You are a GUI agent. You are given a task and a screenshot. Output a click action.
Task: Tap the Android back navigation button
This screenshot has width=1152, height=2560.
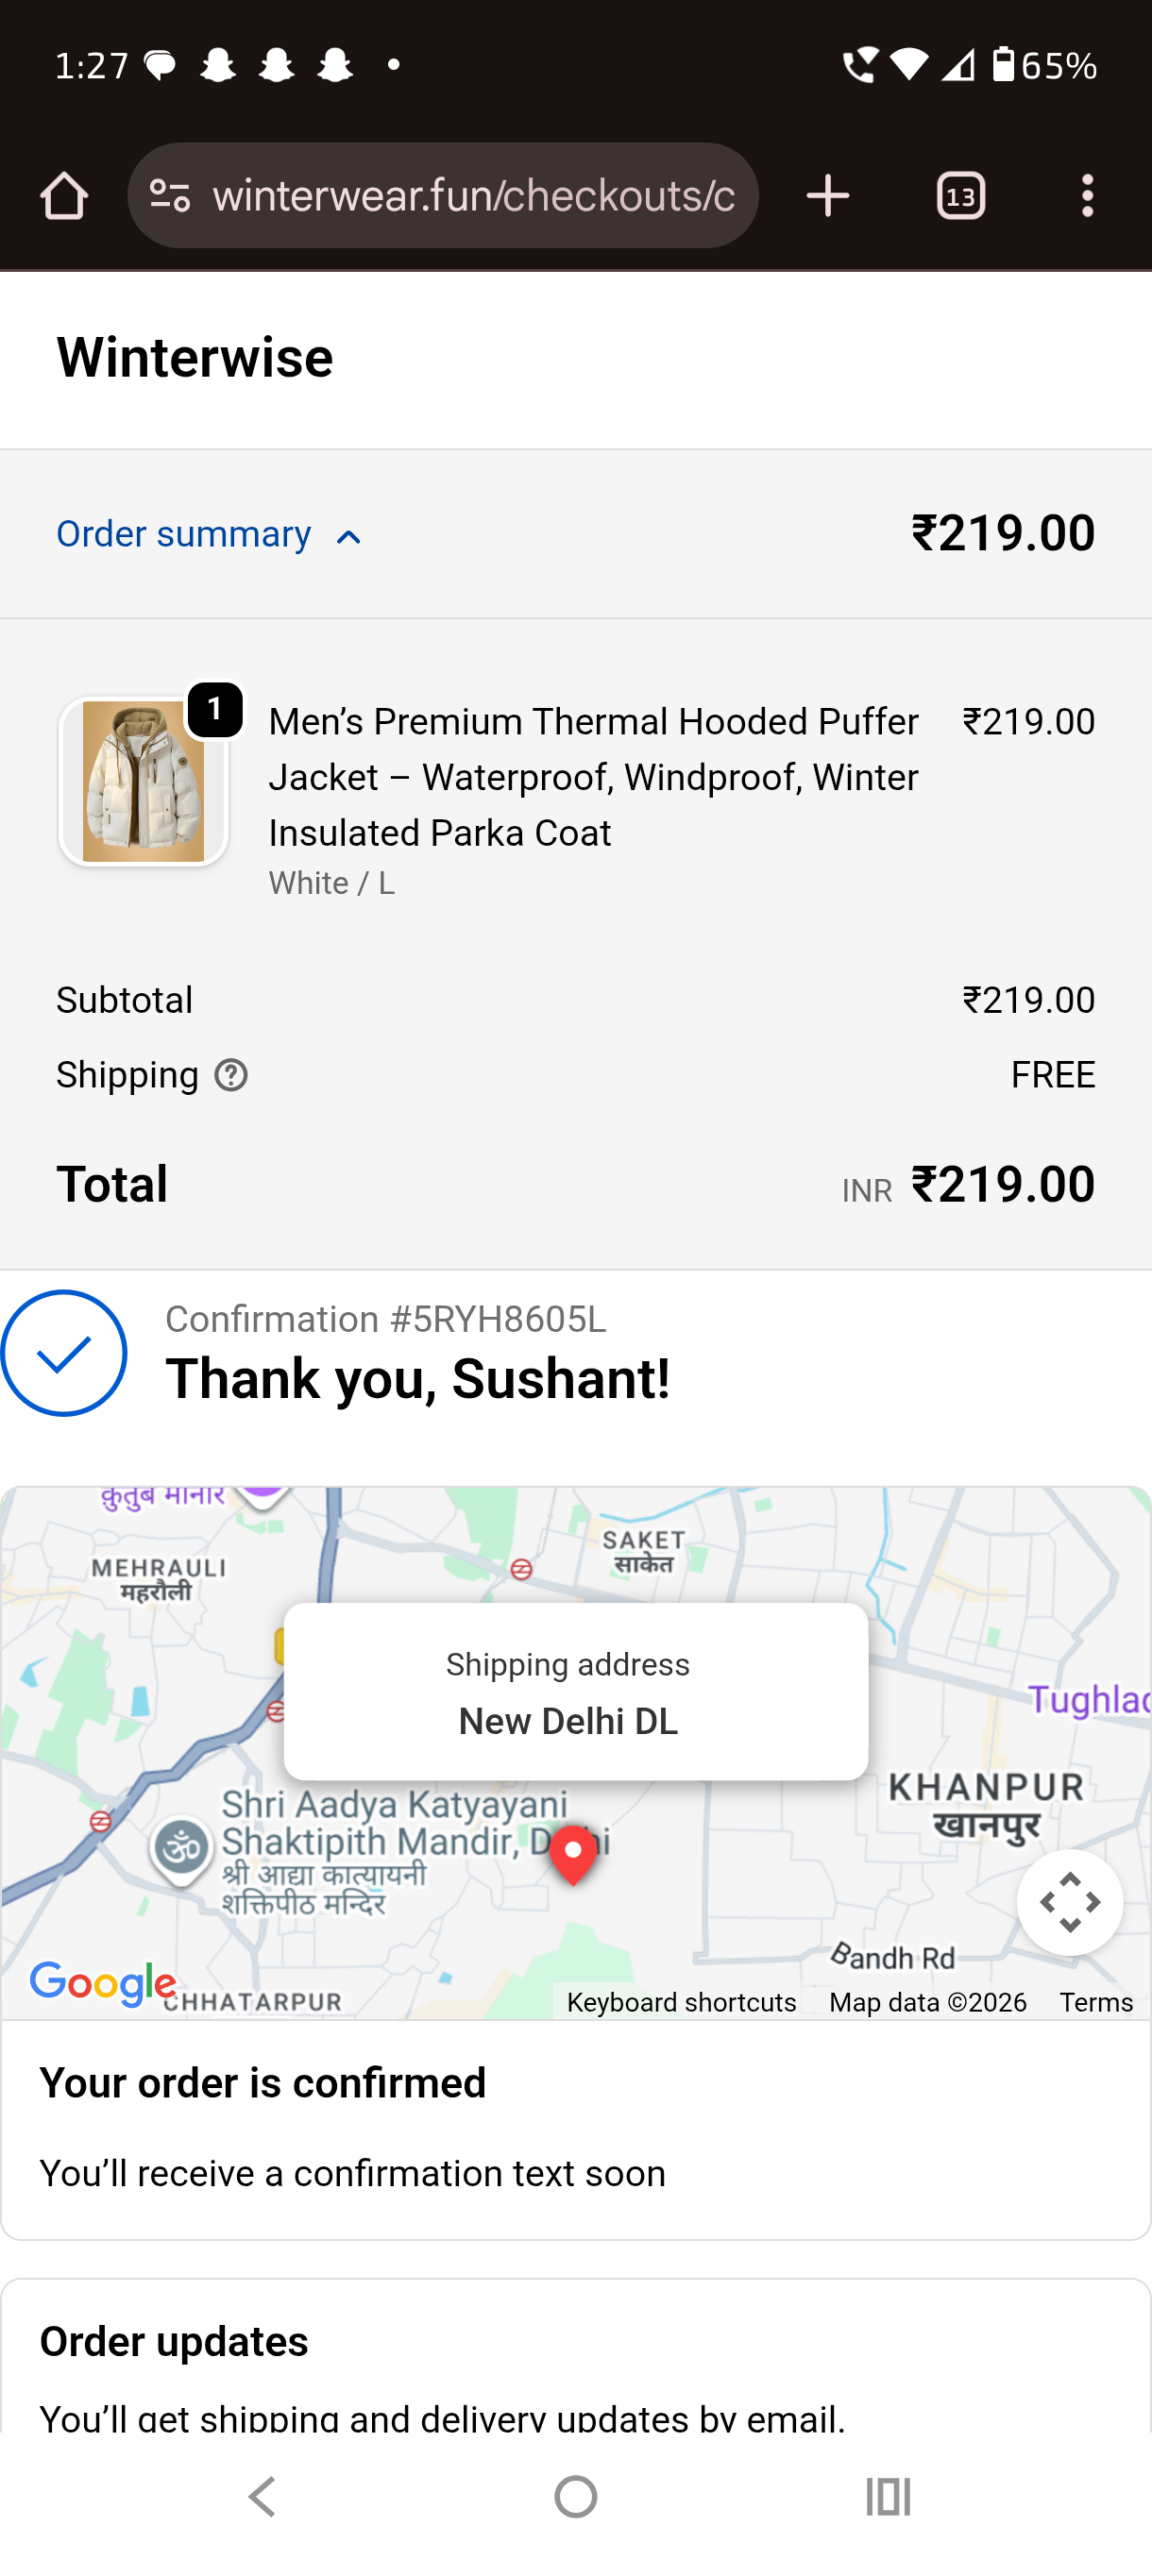tap(262, 2496)
